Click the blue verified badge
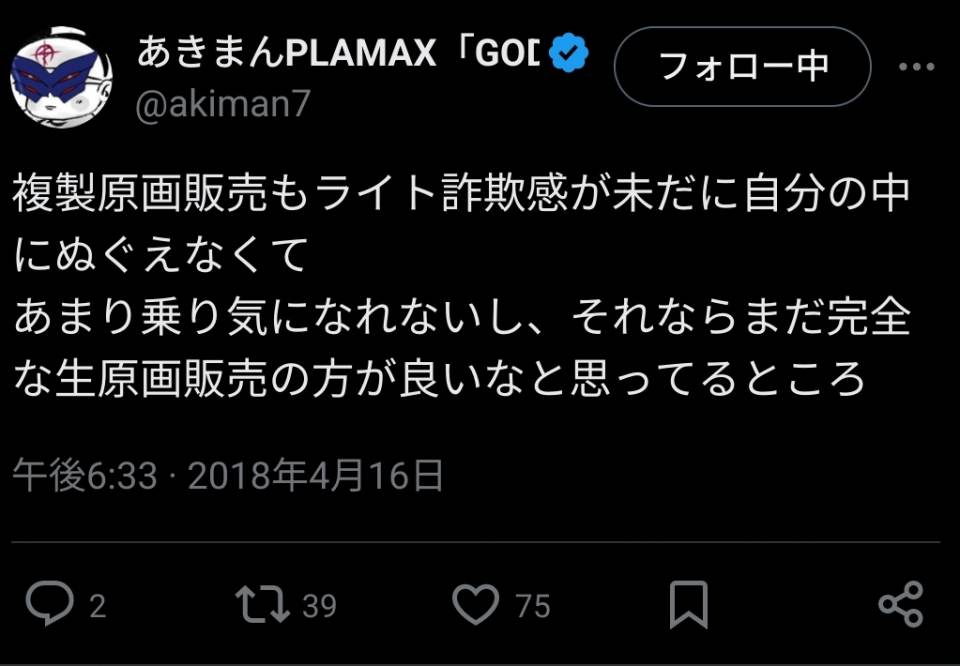Screen dimensions: 960x666 click(569, 53)
